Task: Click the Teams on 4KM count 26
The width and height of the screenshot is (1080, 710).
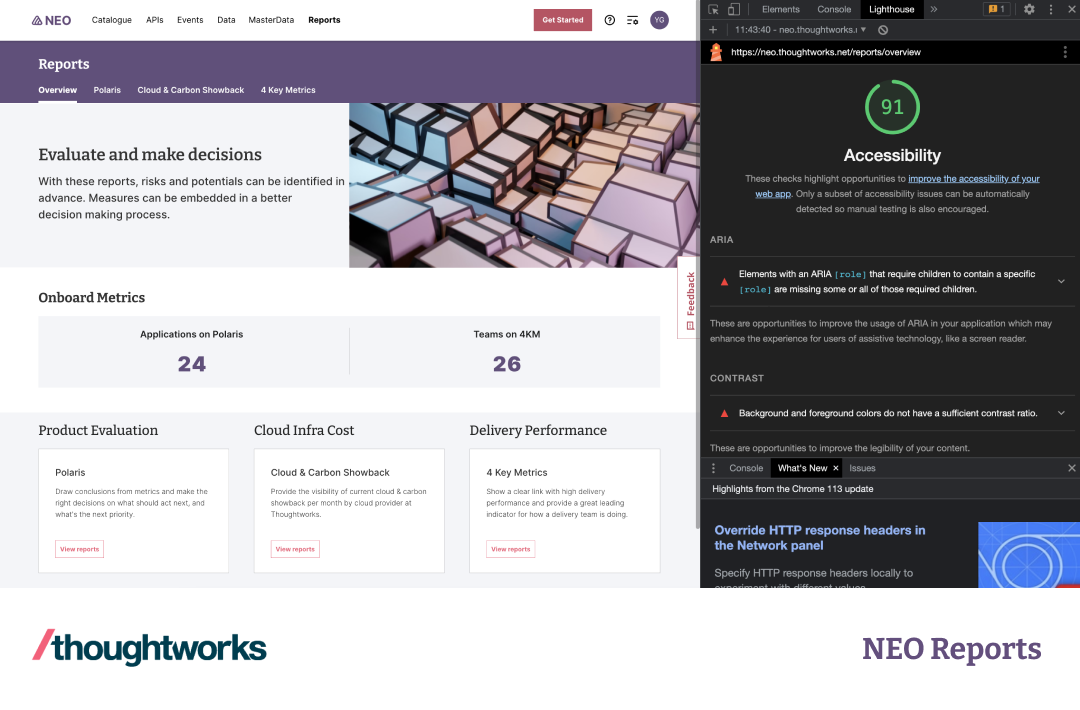Action: click(x=507, y=364)
